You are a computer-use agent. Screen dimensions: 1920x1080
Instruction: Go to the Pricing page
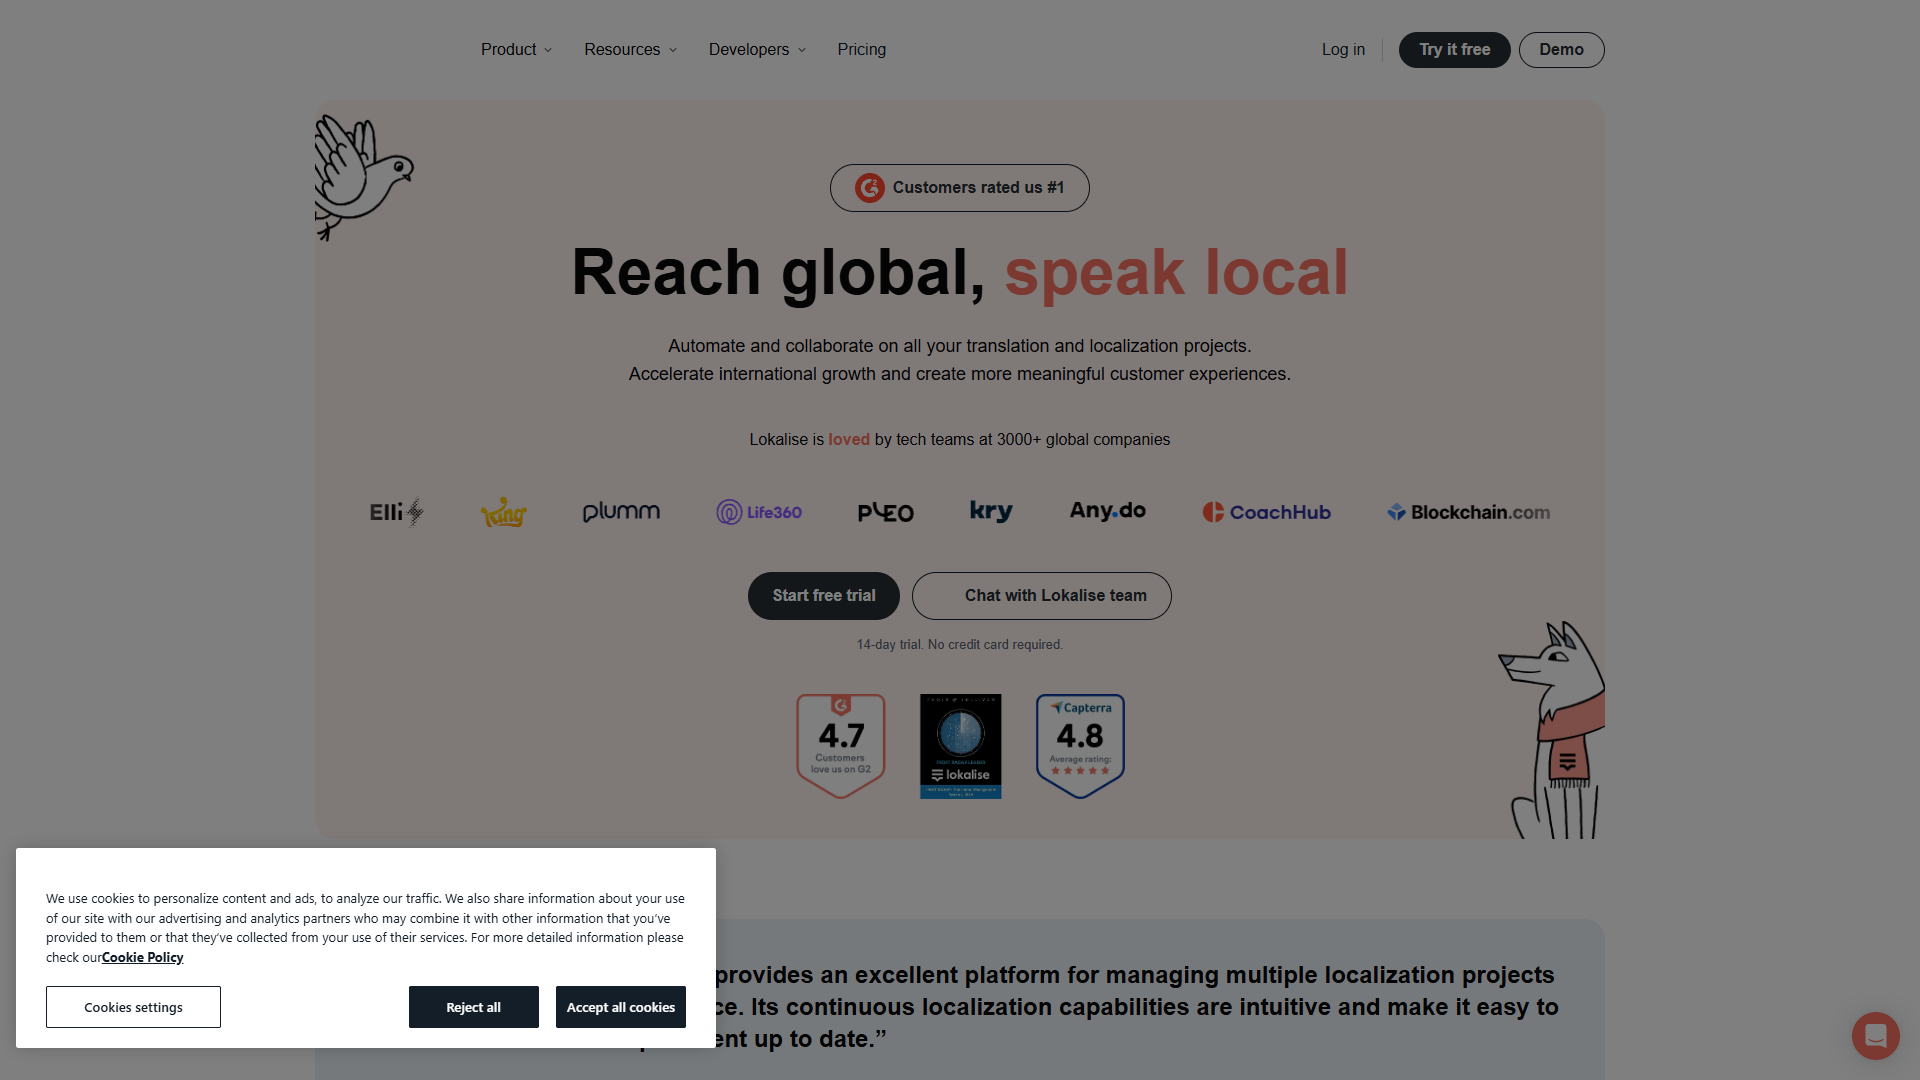[862, 50]
